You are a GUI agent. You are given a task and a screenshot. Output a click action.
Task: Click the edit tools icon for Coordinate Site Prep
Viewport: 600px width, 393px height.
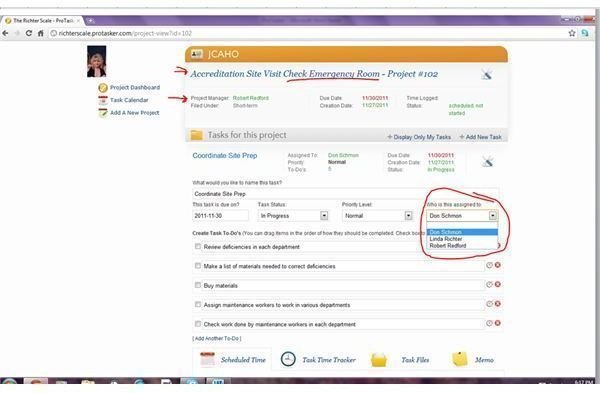[x=487, y=162]
